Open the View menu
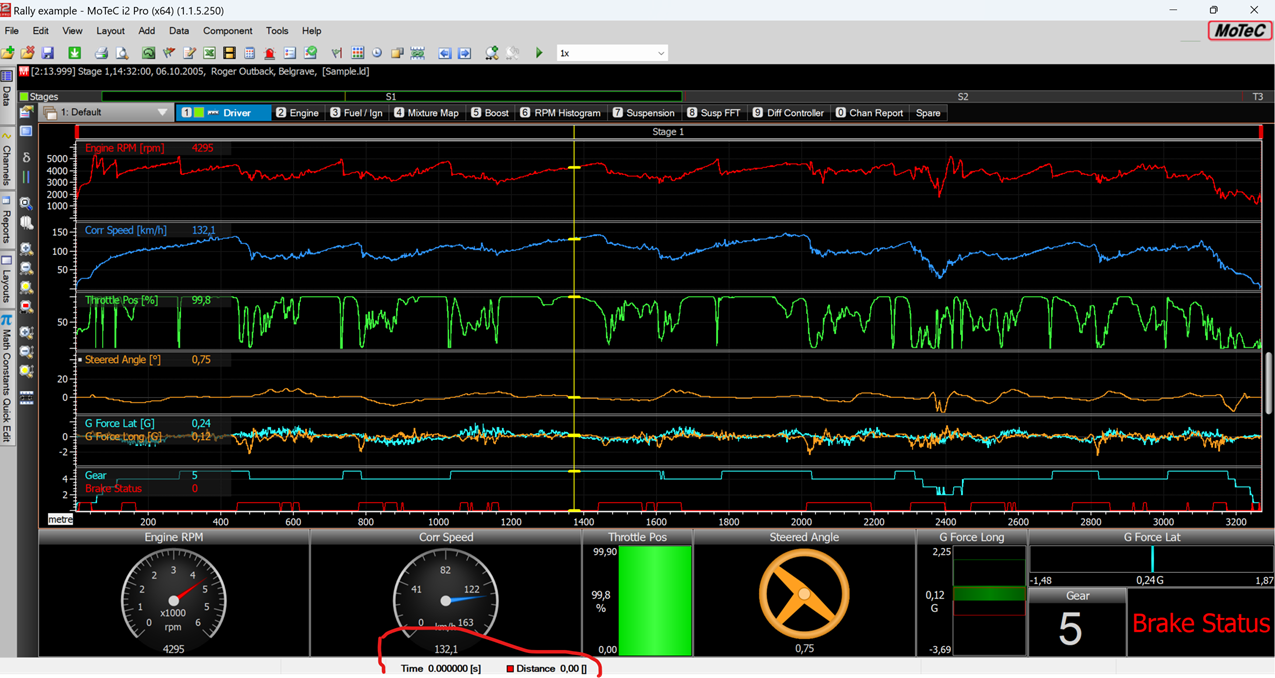The width and height of the screenshot is (1275, 678). tap(73, 31)
